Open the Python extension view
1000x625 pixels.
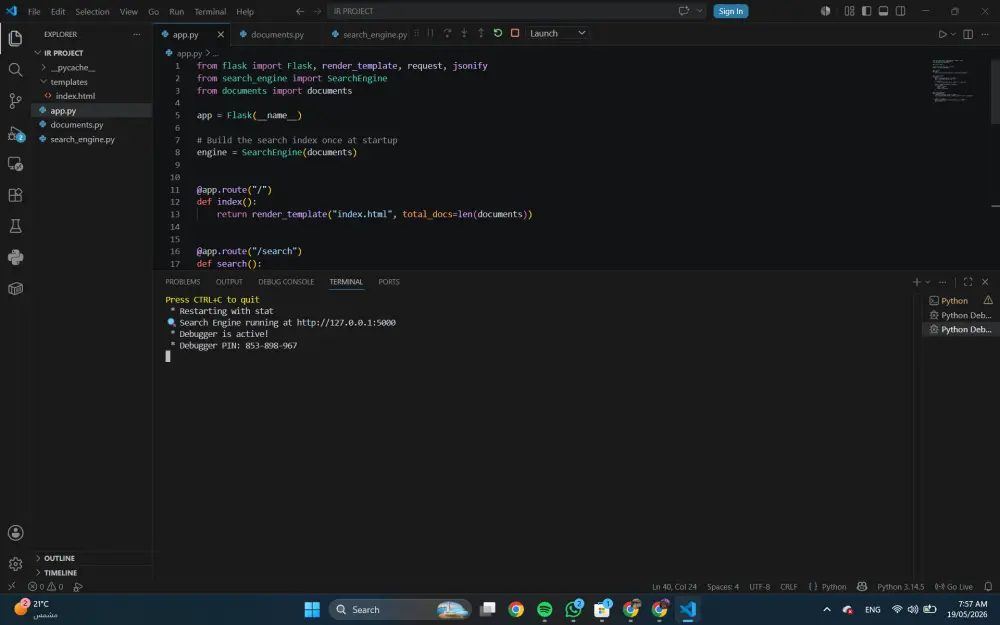(x=15, y=258)
